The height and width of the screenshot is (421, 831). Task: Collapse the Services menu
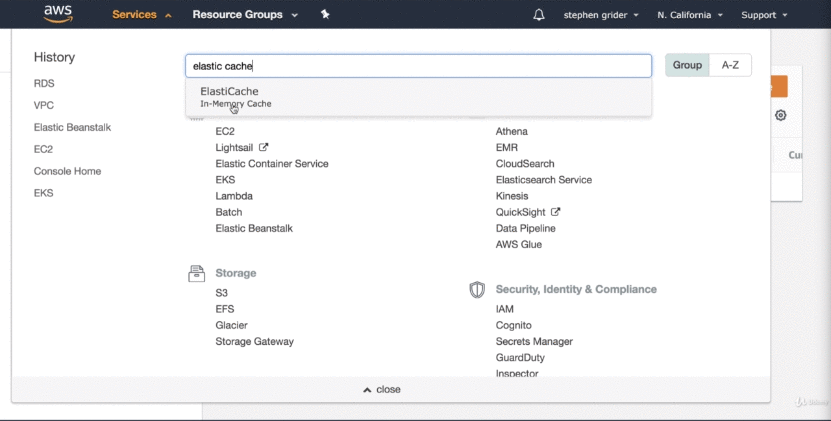(142, 15)
